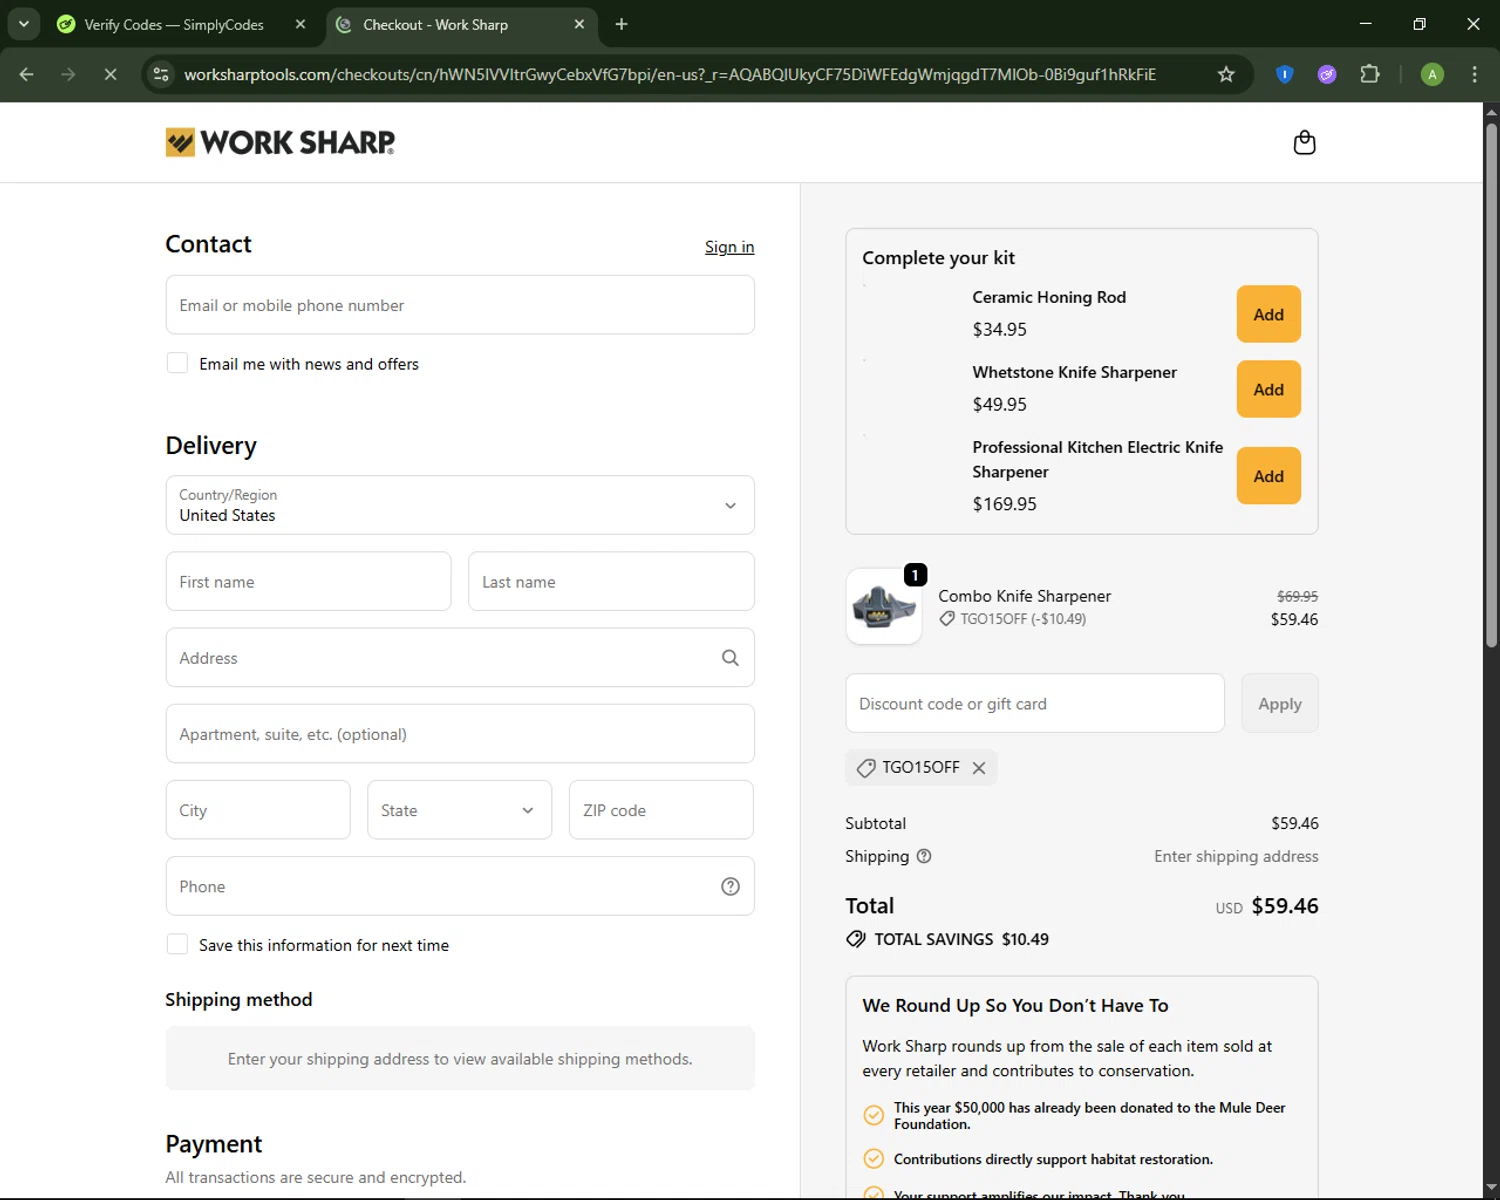The image size is (1500, 1200).
Task: Click the forward navigation arrow
Action: pos(68,74)
